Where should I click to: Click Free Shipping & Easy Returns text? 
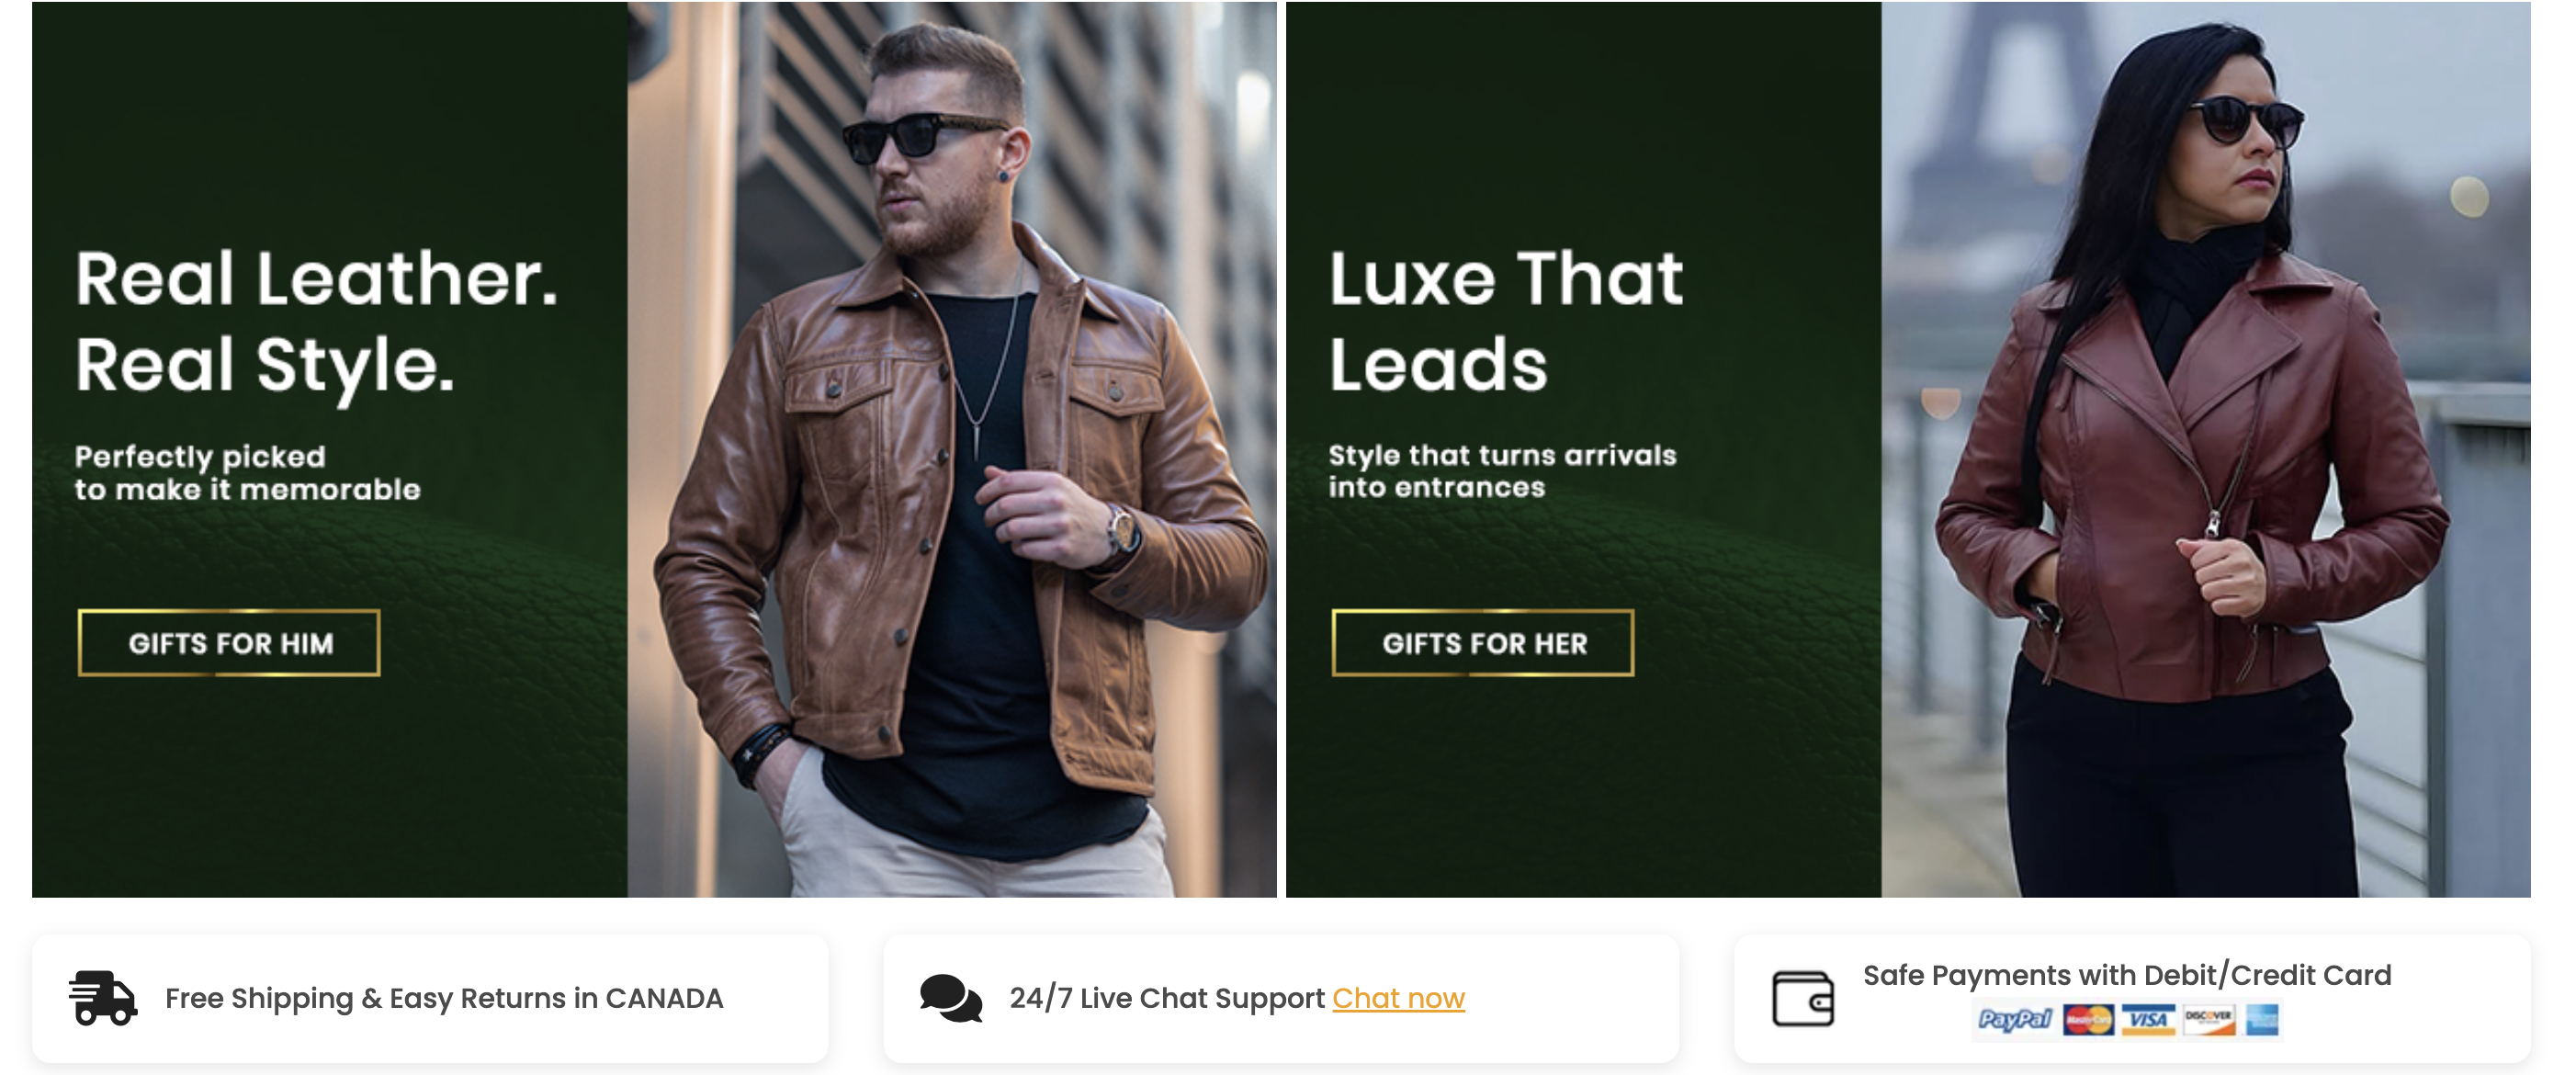click(x=444, y=998)
